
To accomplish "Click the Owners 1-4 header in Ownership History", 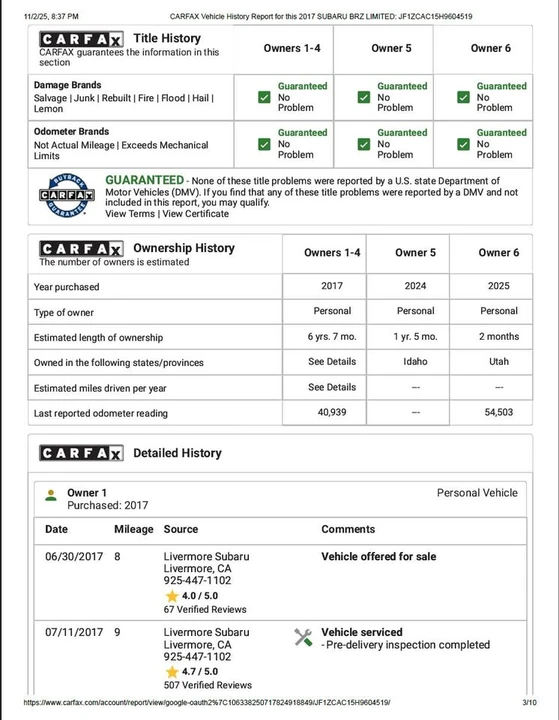I will pyautogui.click(x=332, y=253).
